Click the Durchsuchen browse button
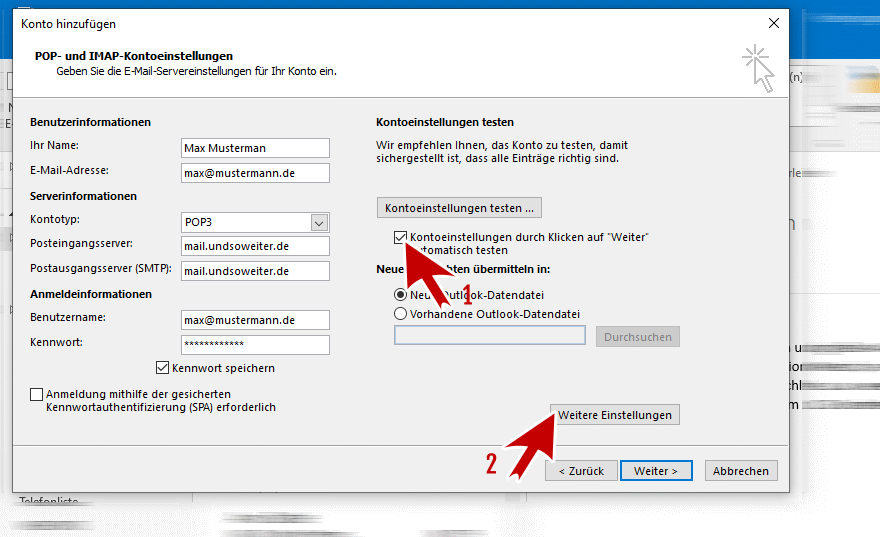Screen dimensions: 880x537 click(x=638, y=337)
